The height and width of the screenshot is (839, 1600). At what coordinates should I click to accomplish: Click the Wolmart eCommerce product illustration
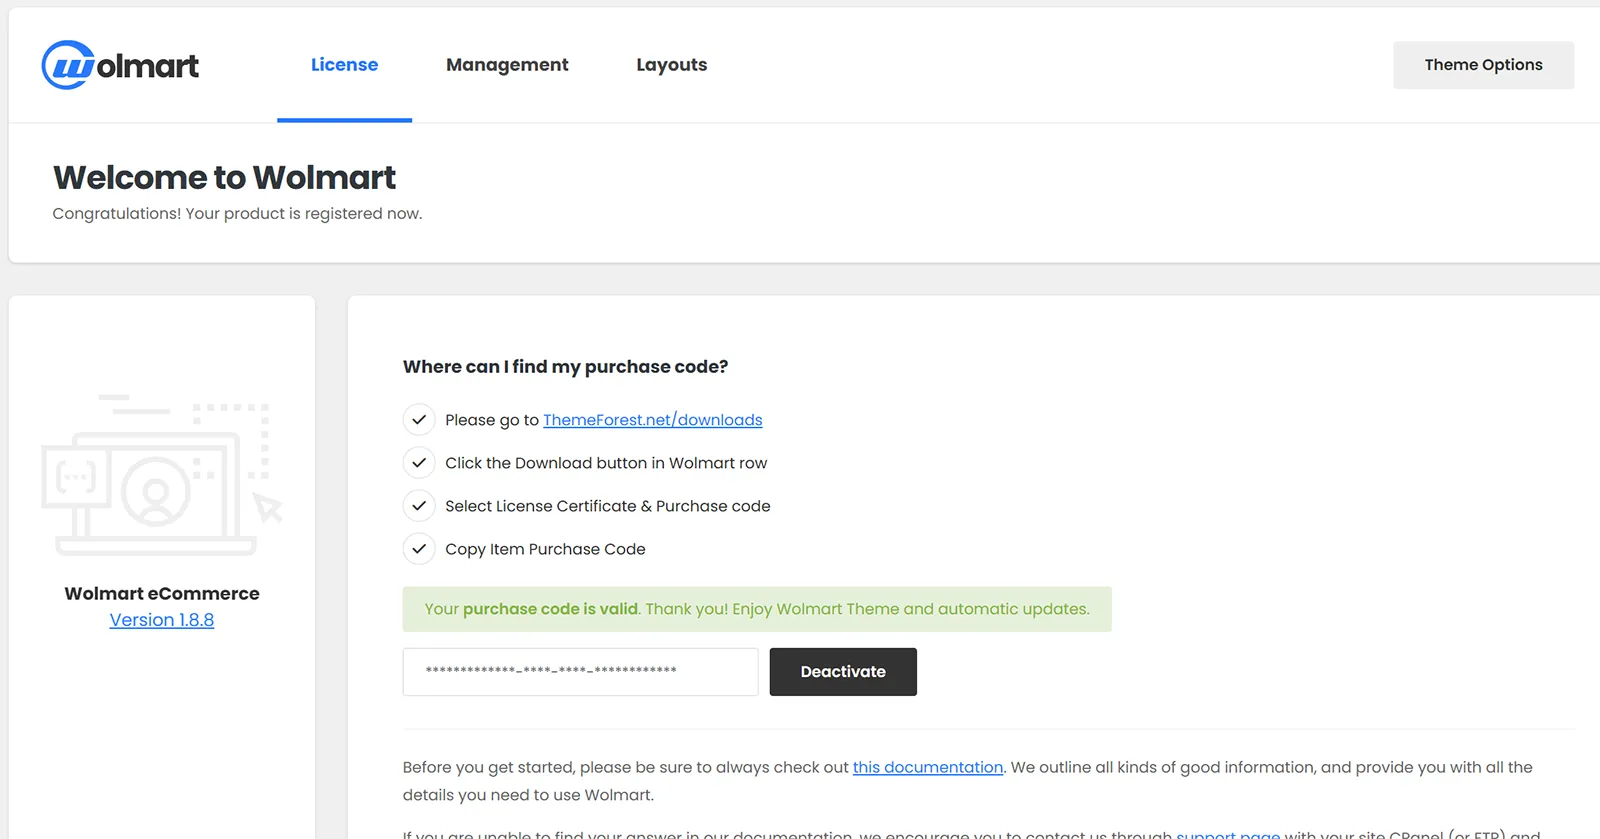[162, 474]
